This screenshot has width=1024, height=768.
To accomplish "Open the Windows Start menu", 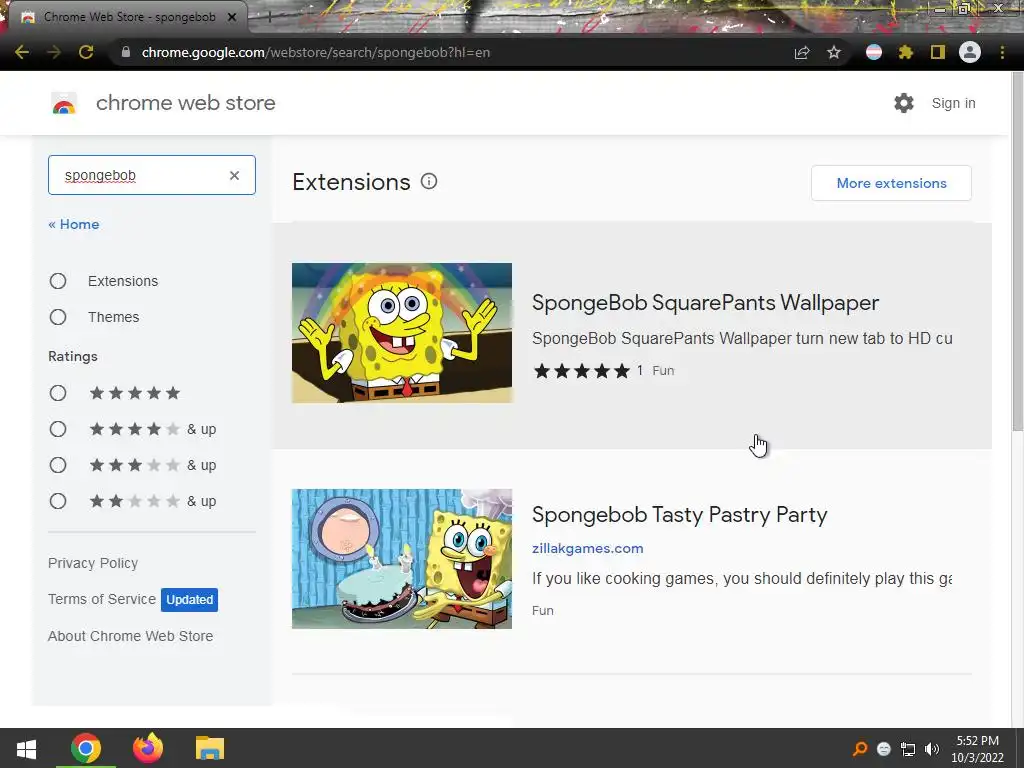I will click(26, 748).
